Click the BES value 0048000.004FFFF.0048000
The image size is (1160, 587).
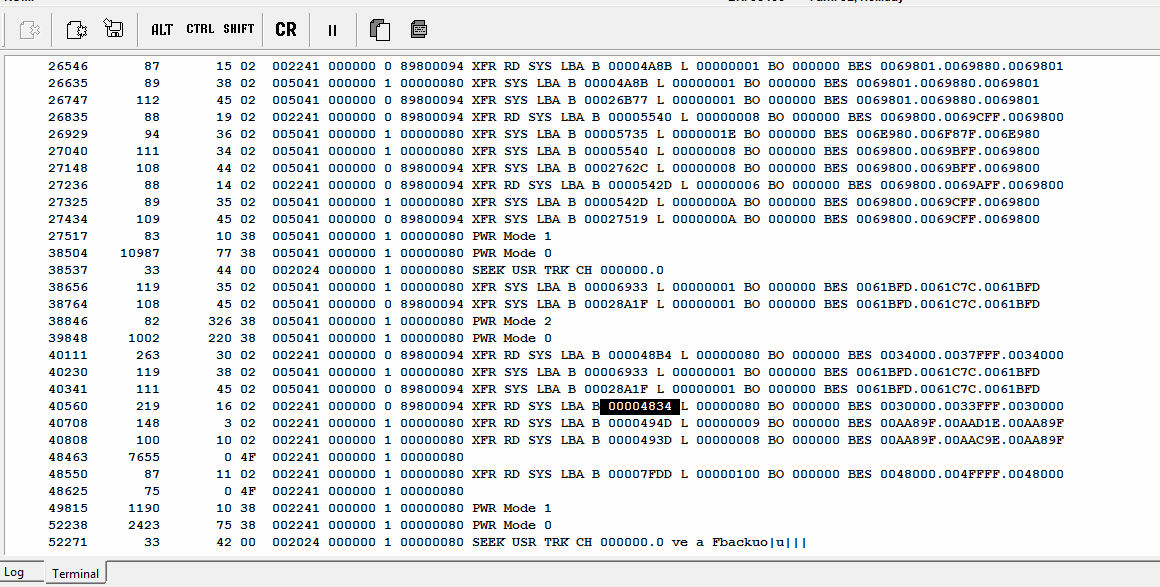tap(971, 474)
